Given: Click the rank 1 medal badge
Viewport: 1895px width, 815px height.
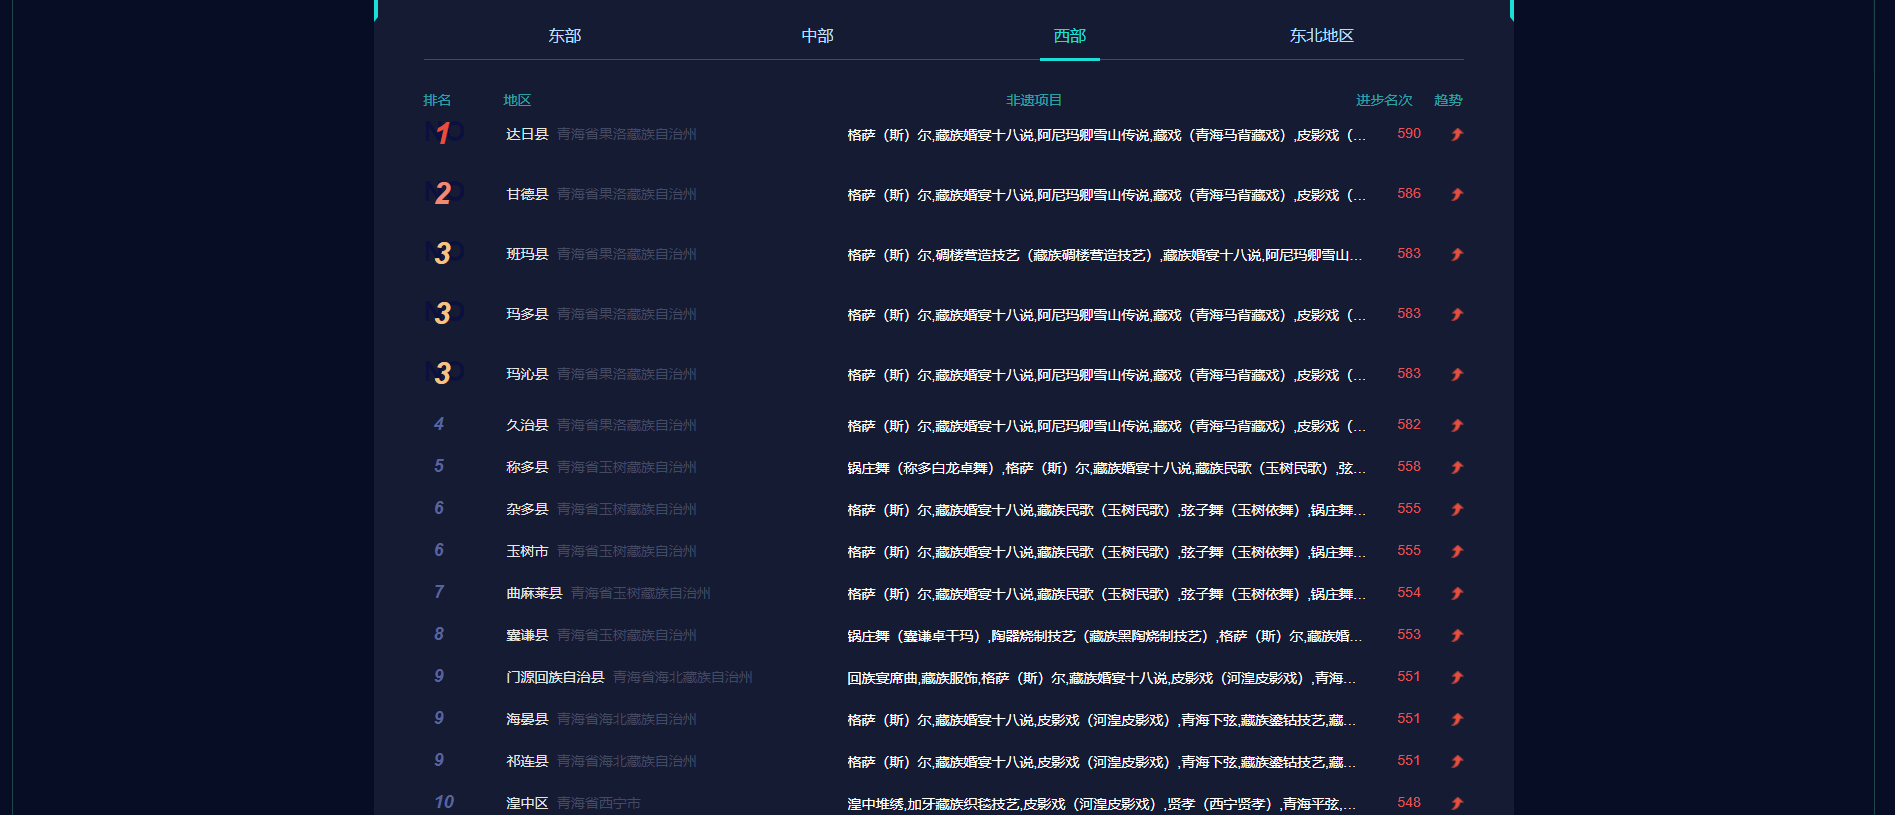Looking at the screenshot, I should [x=443, y=133].
